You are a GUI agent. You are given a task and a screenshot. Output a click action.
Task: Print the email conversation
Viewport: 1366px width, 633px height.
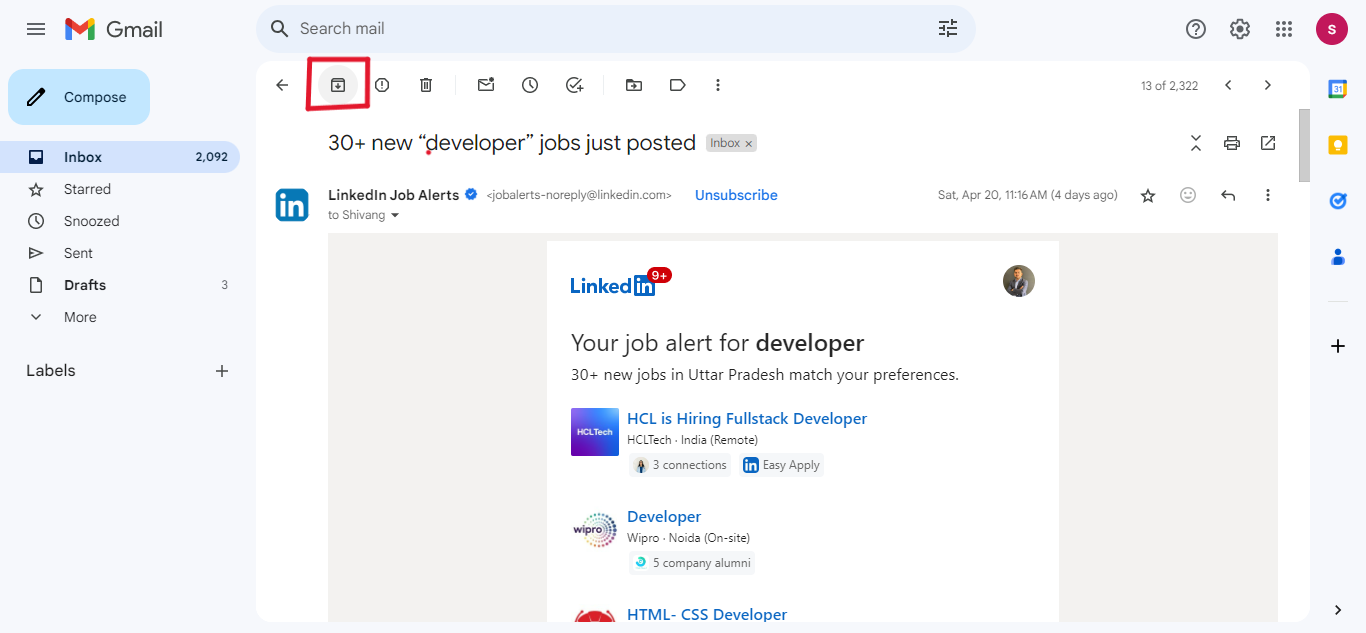[1232, 143]
